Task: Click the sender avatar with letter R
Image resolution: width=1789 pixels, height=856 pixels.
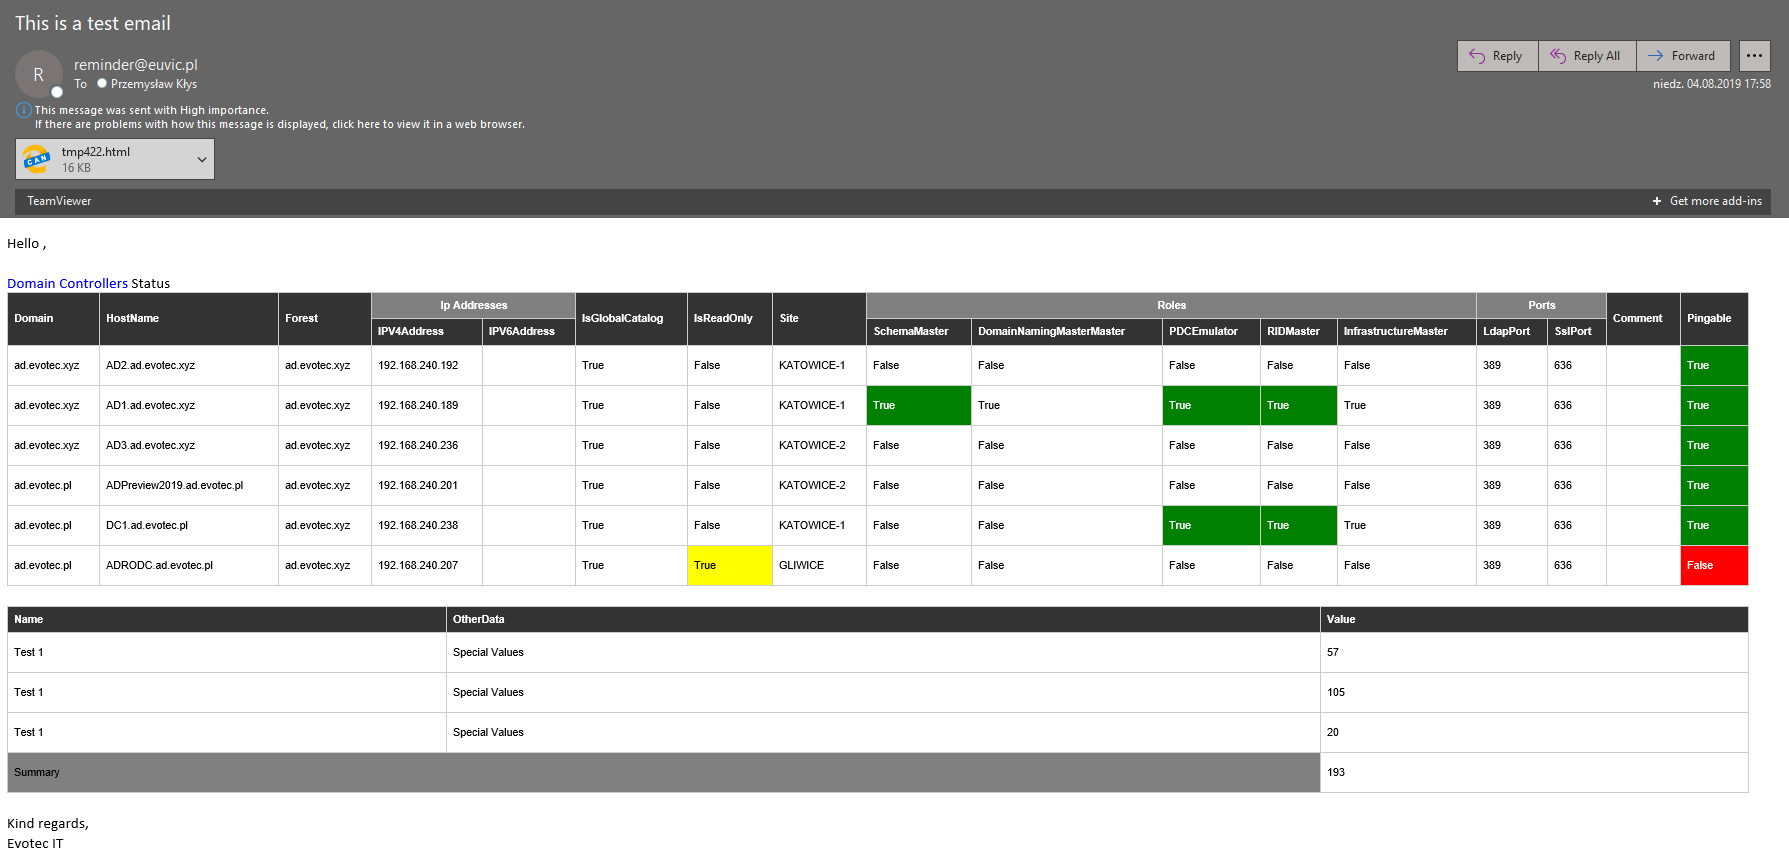Action: 38,74
